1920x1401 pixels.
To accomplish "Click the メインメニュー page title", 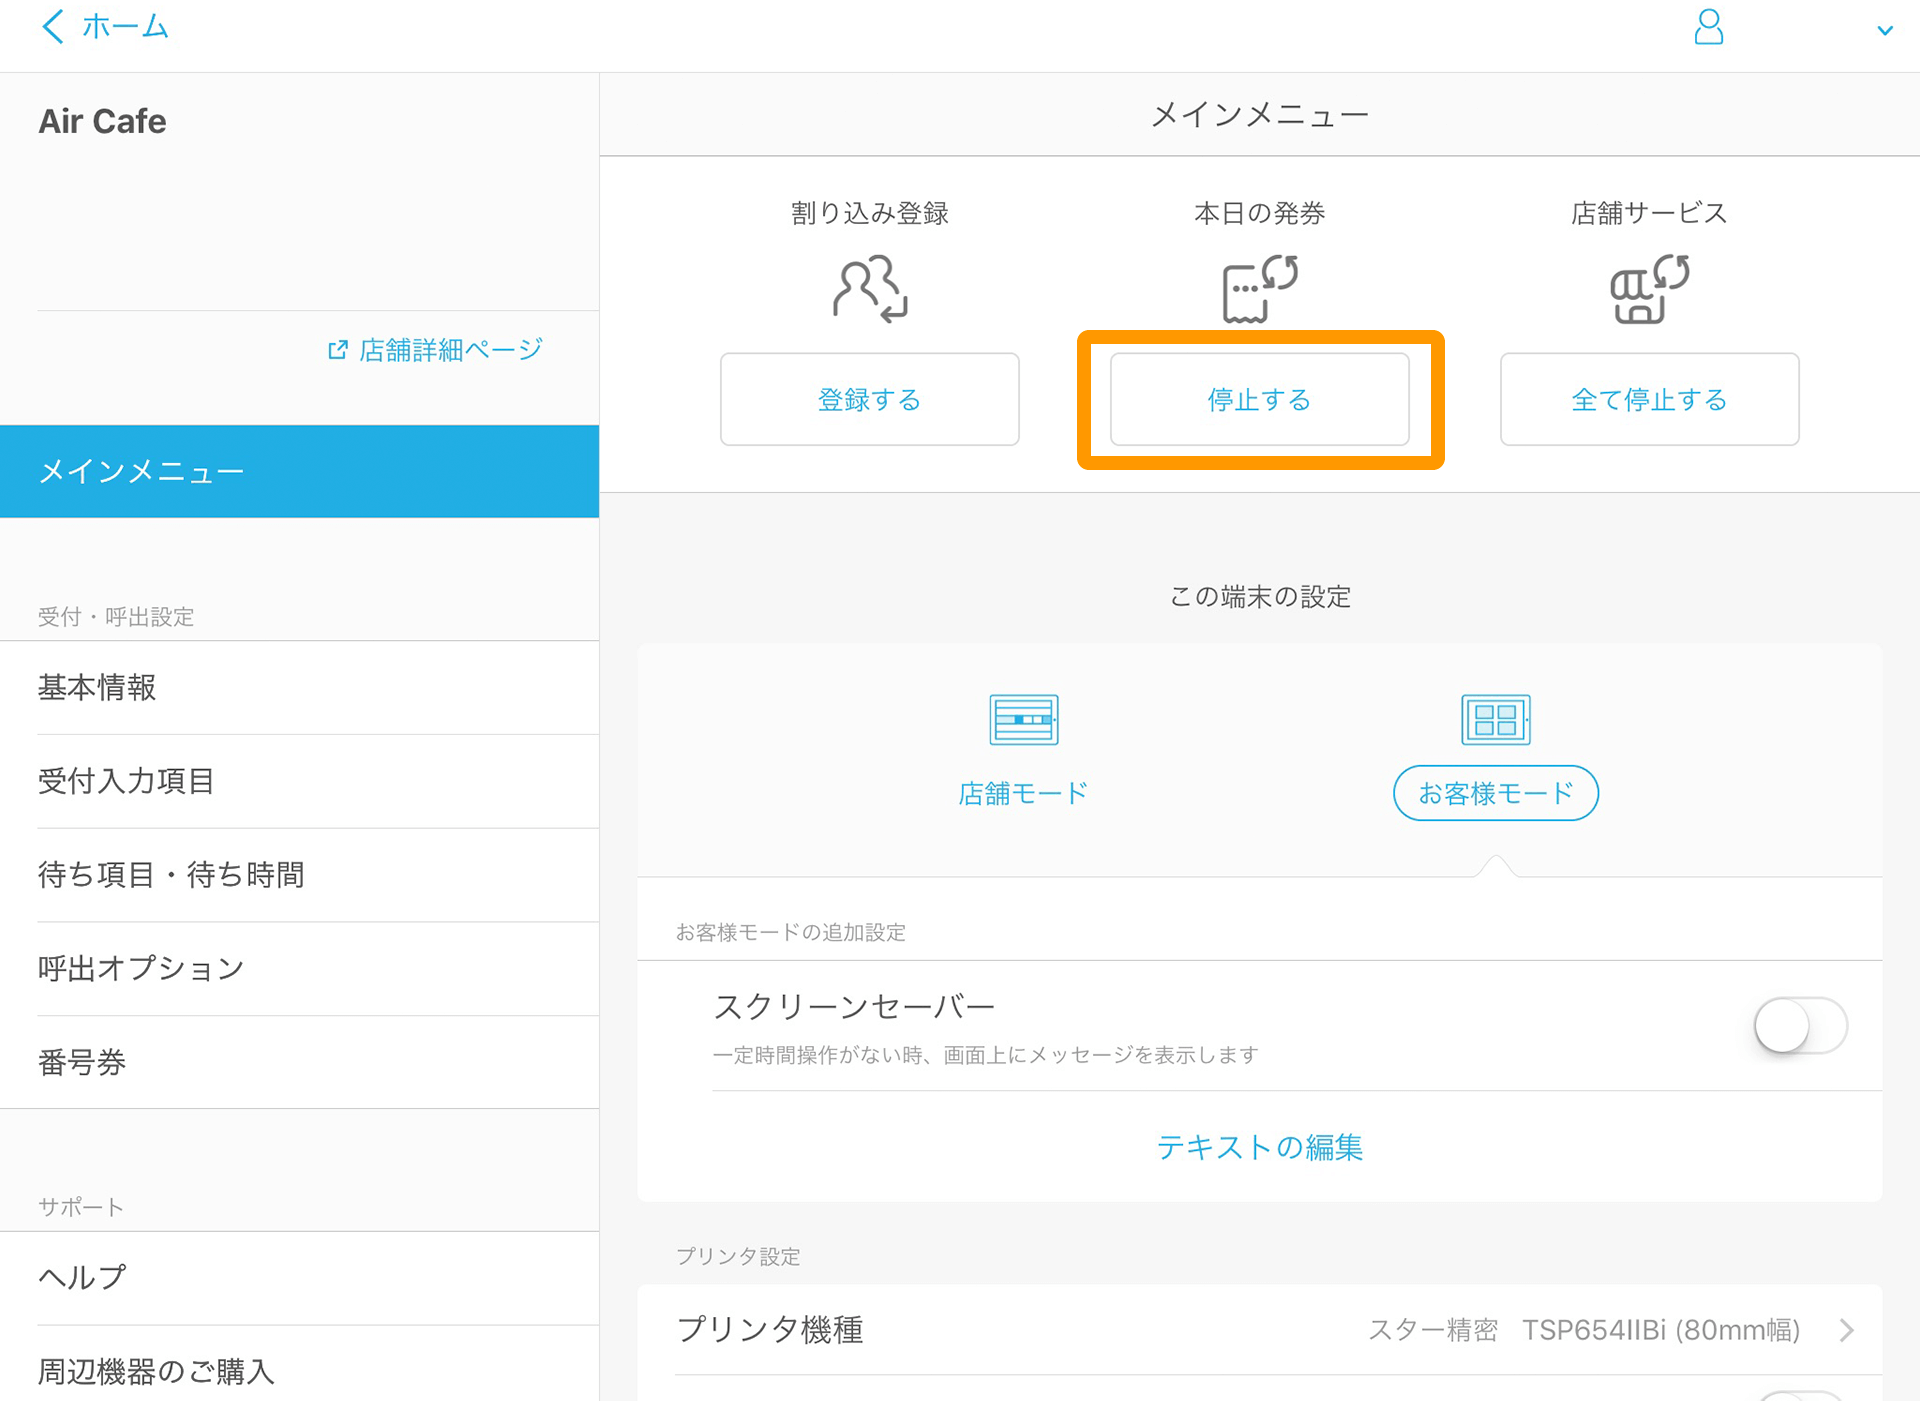I will click(1260, 115).
